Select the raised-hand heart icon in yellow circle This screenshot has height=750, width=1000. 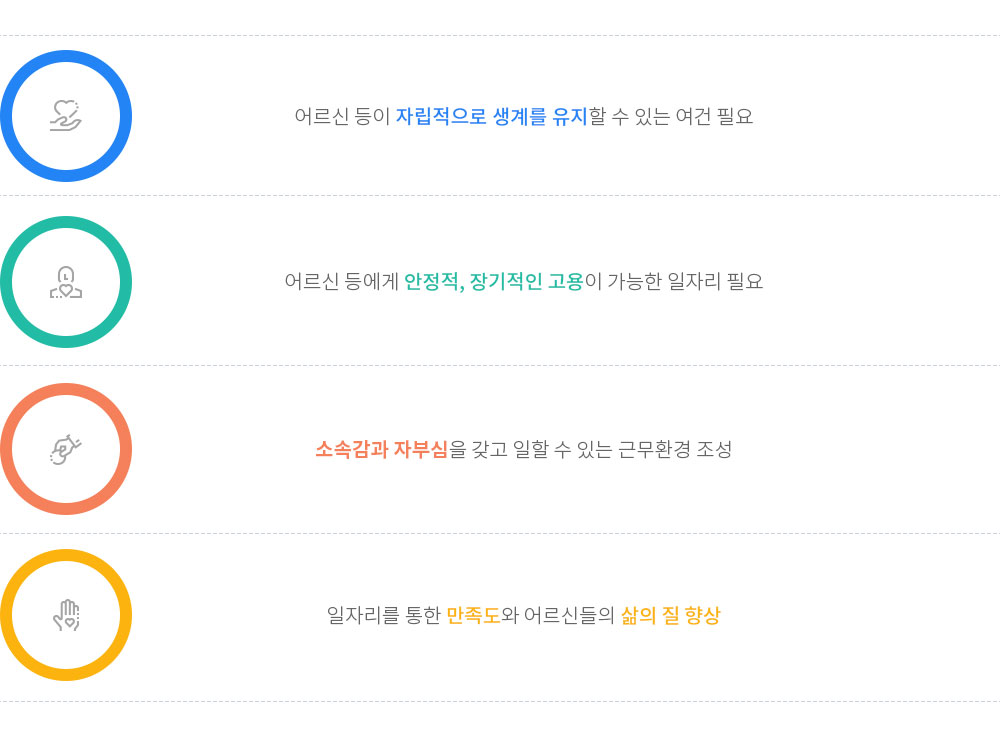(x=66, y=615)
